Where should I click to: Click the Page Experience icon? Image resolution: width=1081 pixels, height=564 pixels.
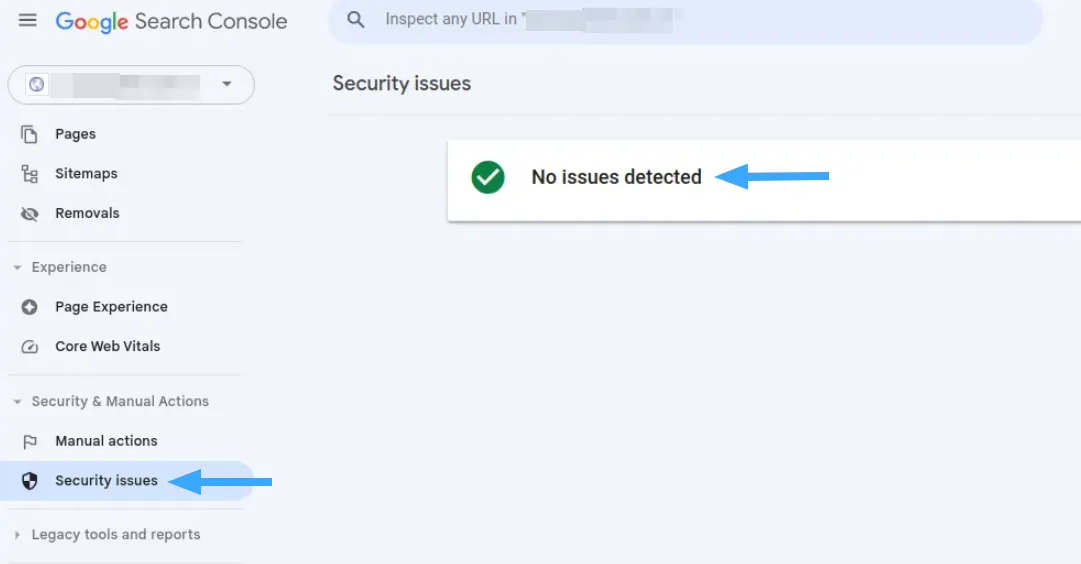pos(30,307)
